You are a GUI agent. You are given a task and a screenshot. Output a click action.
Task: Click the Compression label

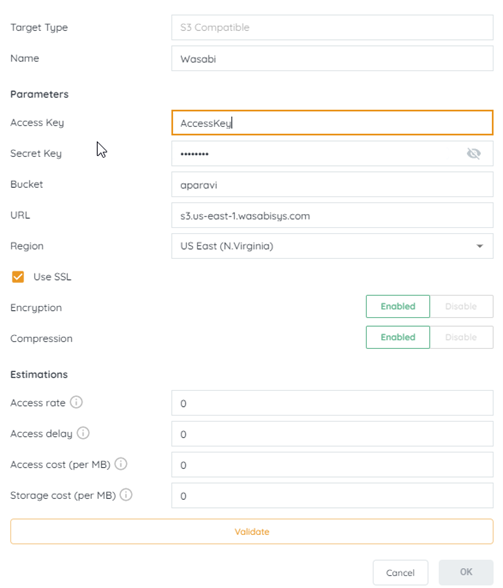pyautogui.click(x=41, y=339)
